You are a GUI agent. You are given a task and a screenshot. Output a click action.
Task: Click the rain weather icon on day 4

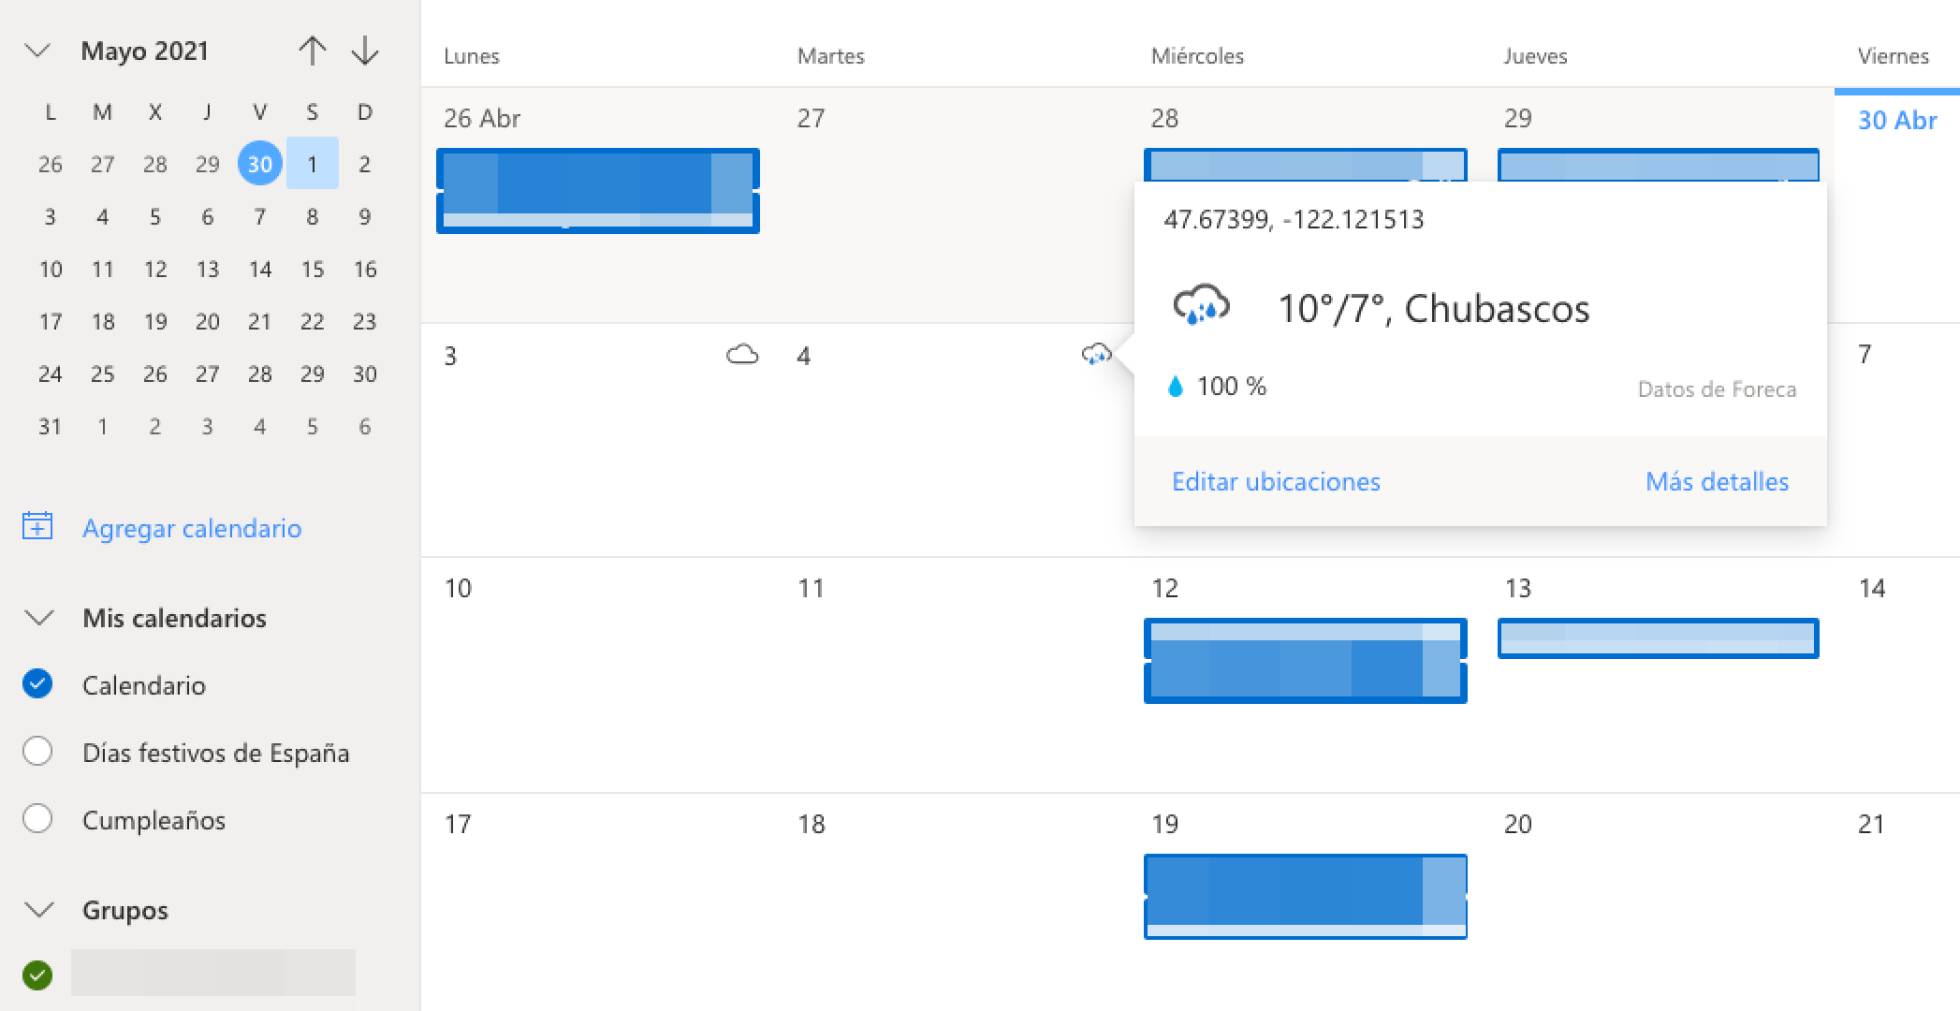click(1096, 355)
